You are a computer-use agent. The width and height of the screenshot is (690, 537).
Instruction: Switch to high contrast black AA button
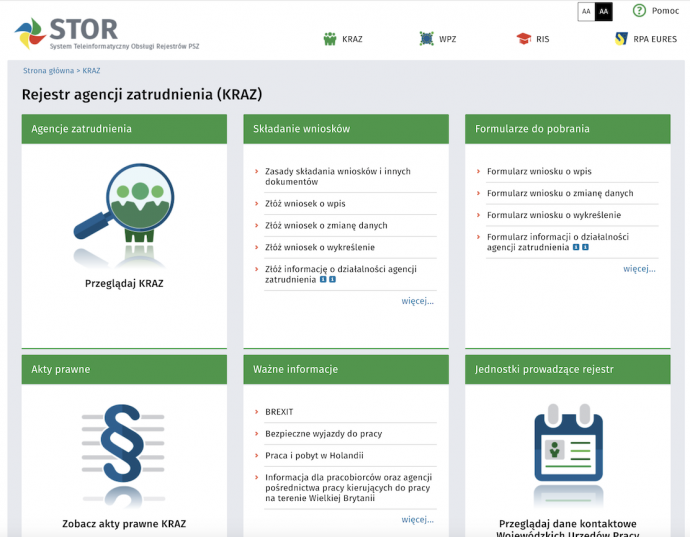604,11
